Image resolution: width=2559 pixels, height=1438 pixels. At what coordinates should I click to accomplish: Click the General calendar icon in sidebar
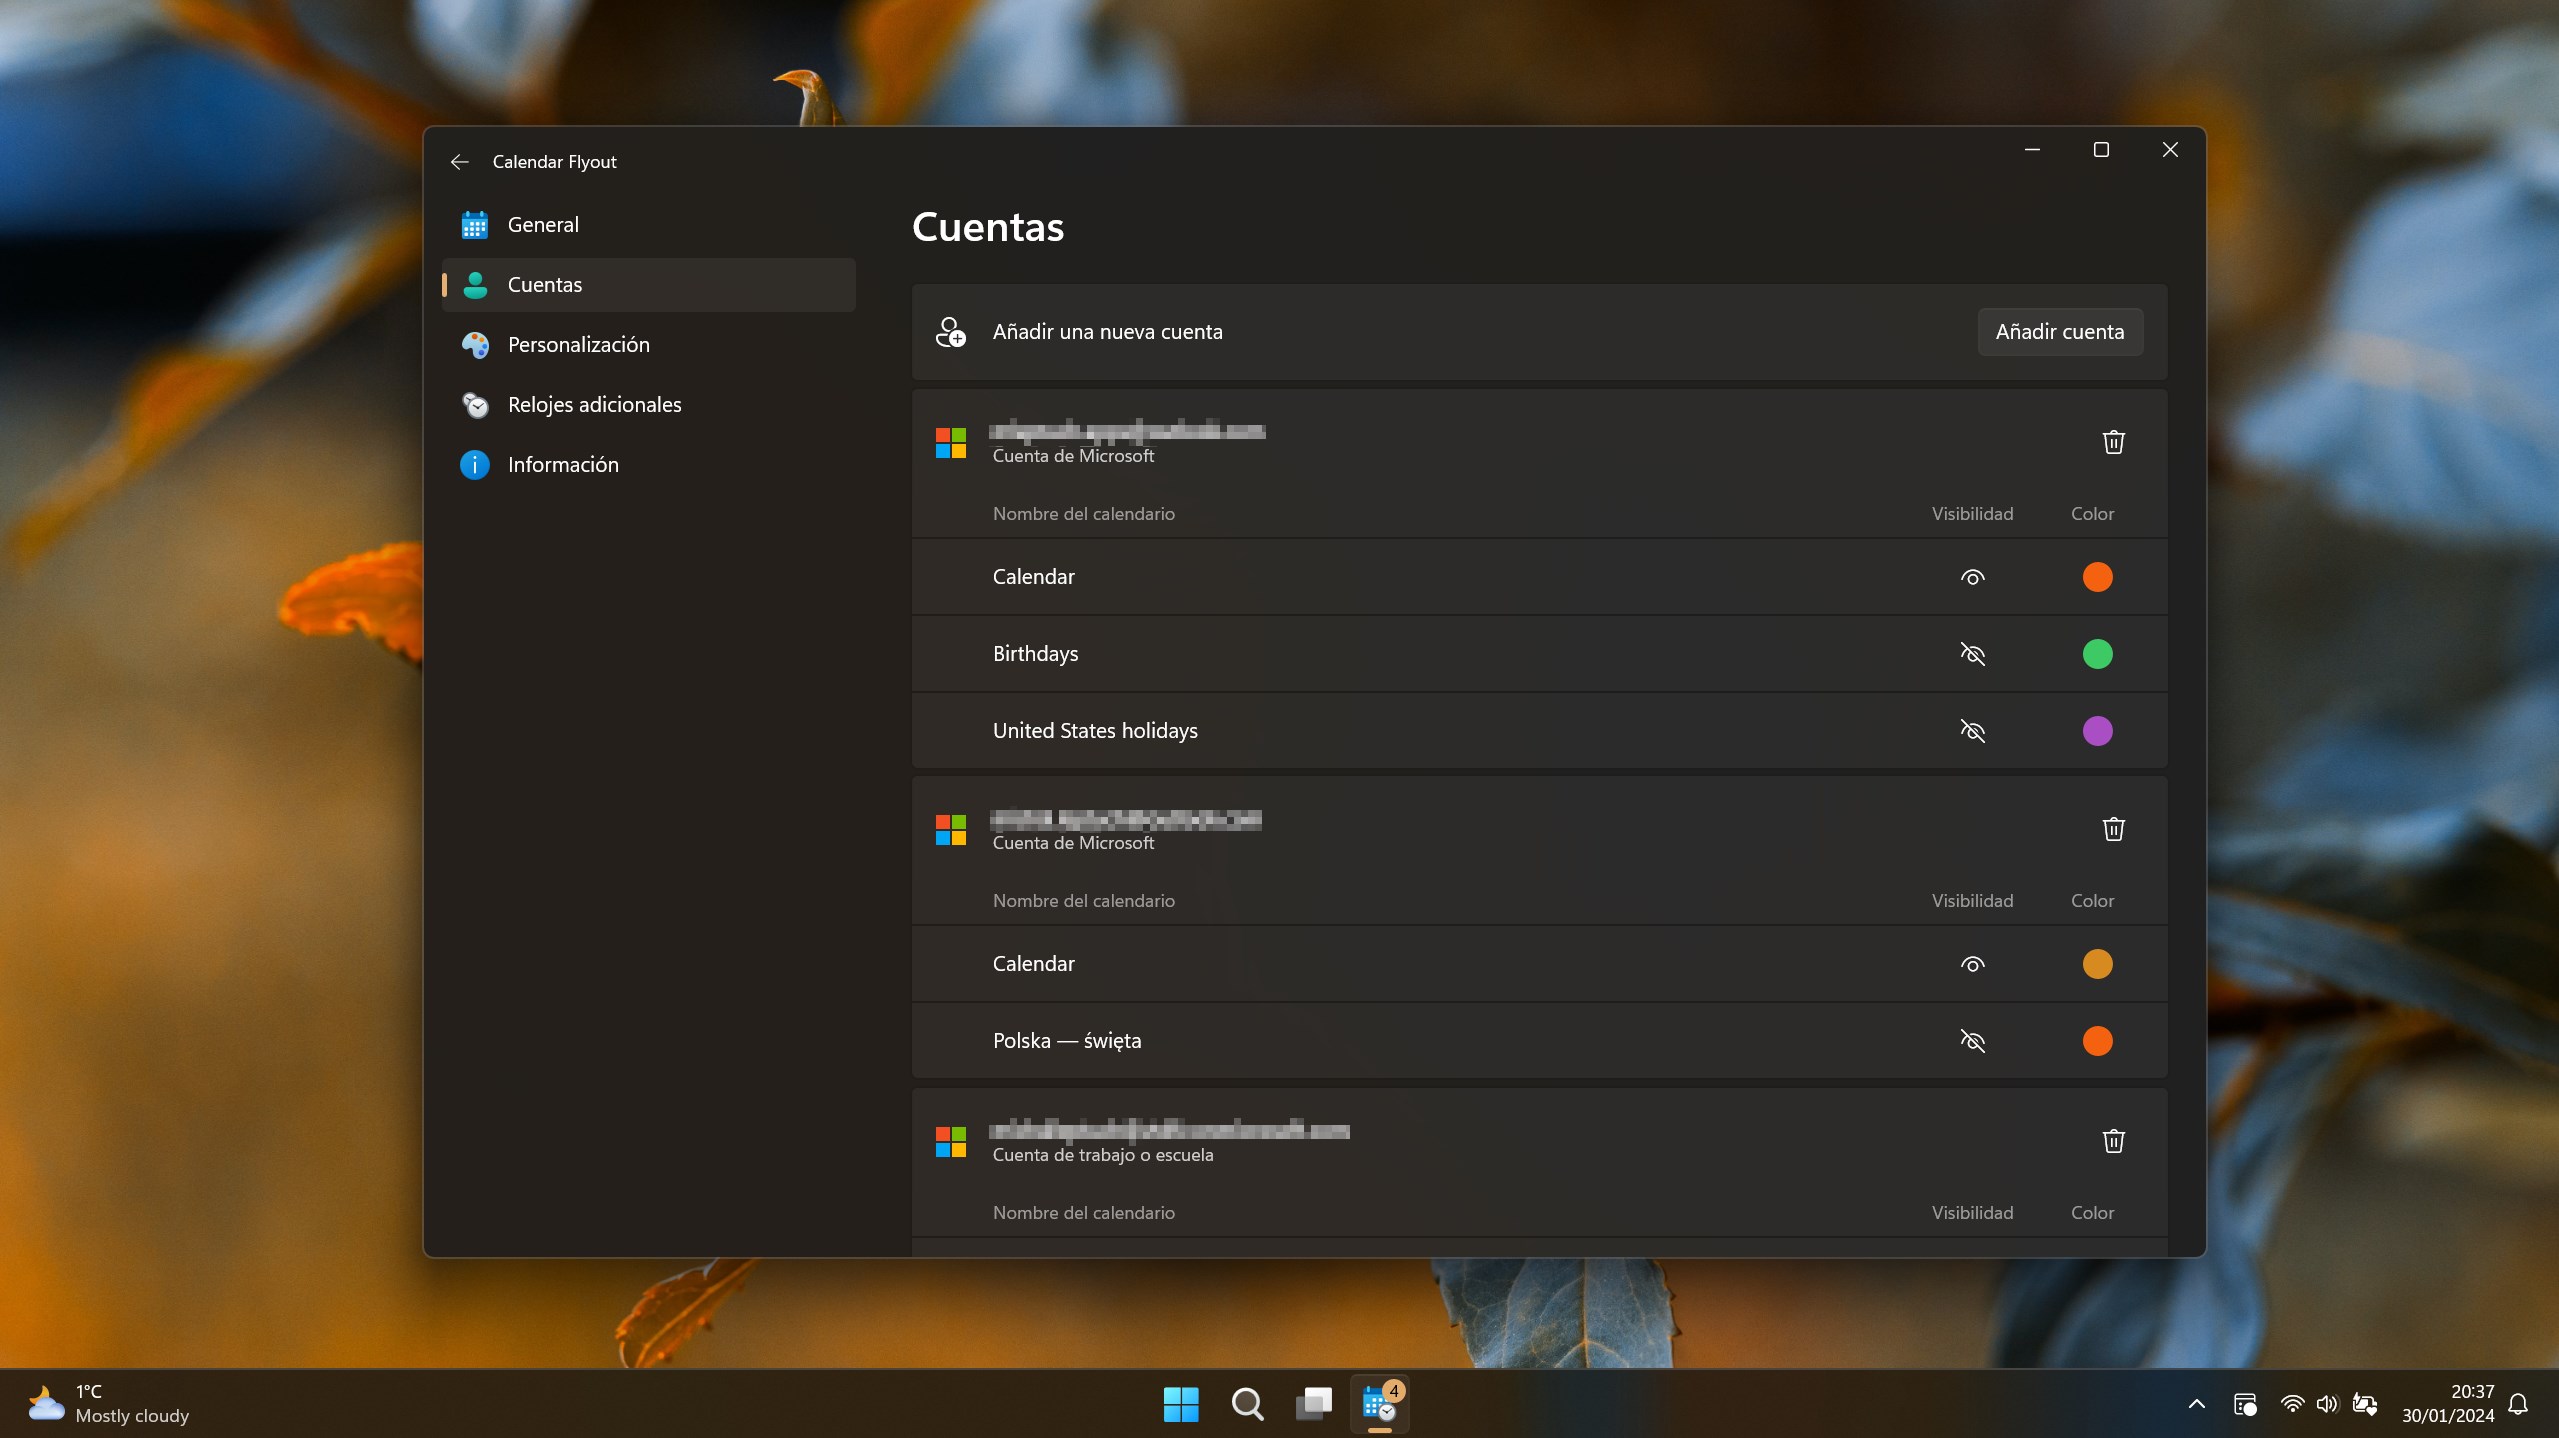coord(475,225)
